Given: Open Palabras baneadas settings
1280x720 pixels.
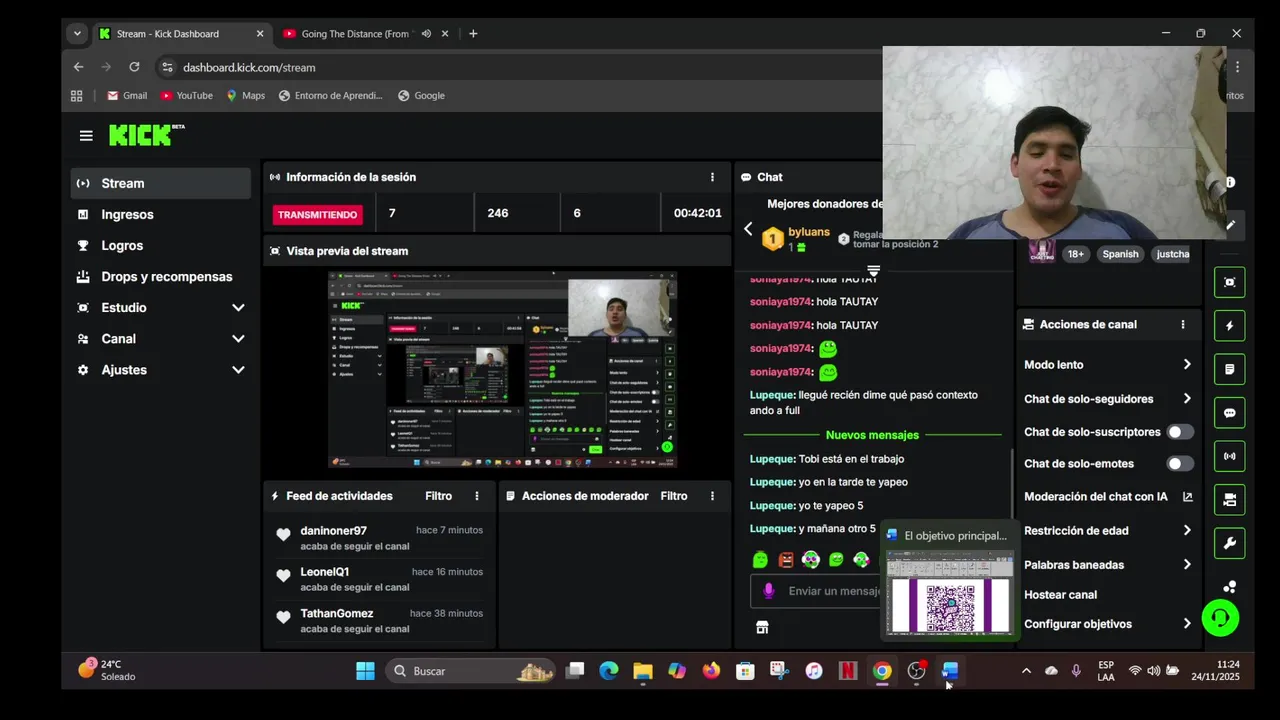Looking at the screenshot, I should click(x=1108, y=565).
